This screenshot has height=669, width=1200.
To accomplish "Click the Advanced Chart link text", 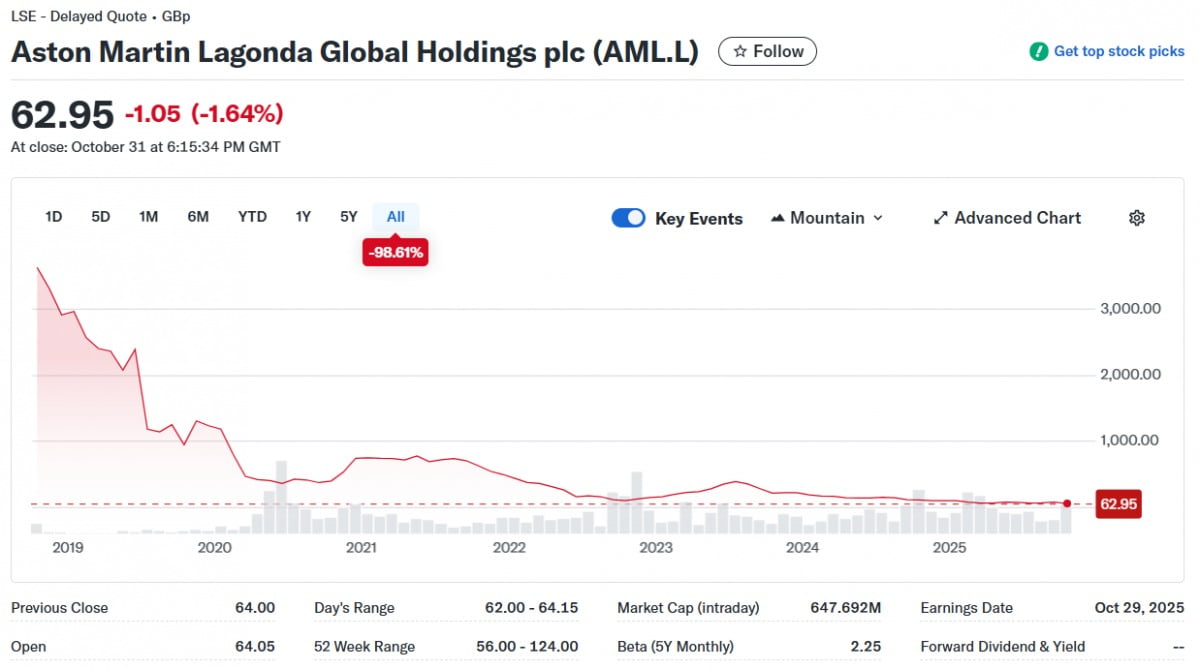I will (1017, 218).
